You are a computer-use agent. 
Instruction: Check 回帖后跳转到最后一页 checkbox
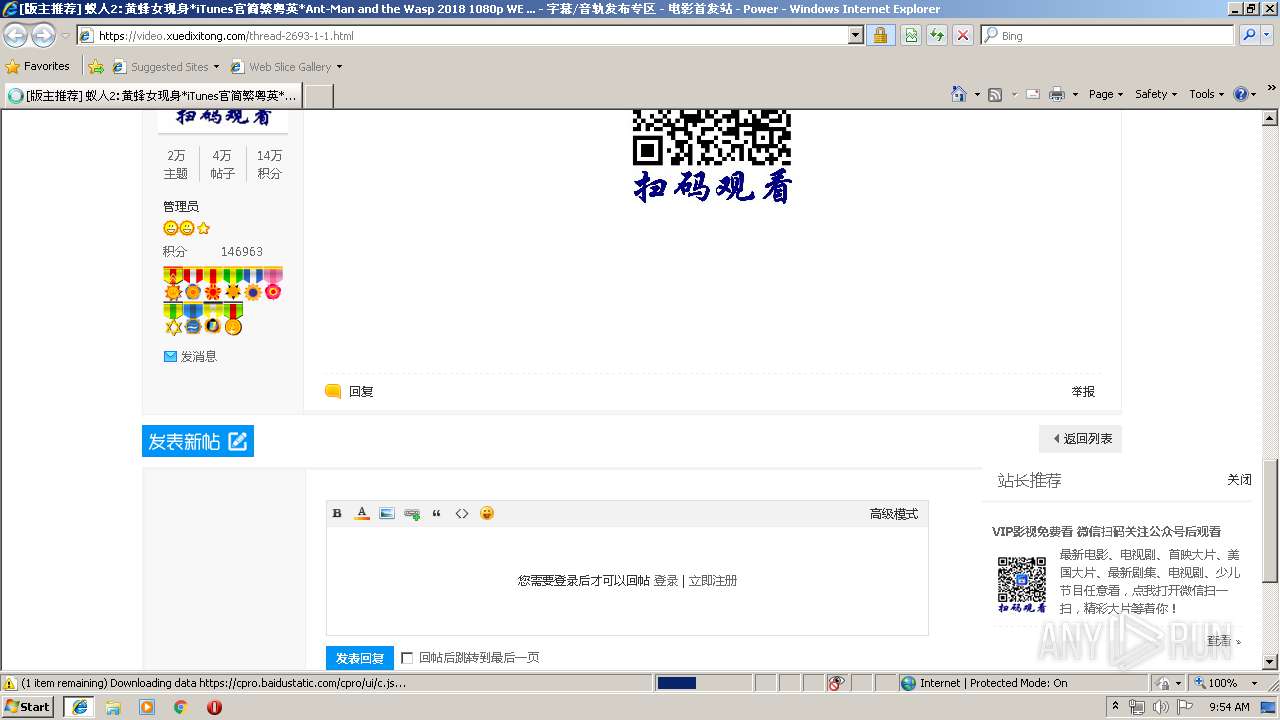[x=407, y=658]
